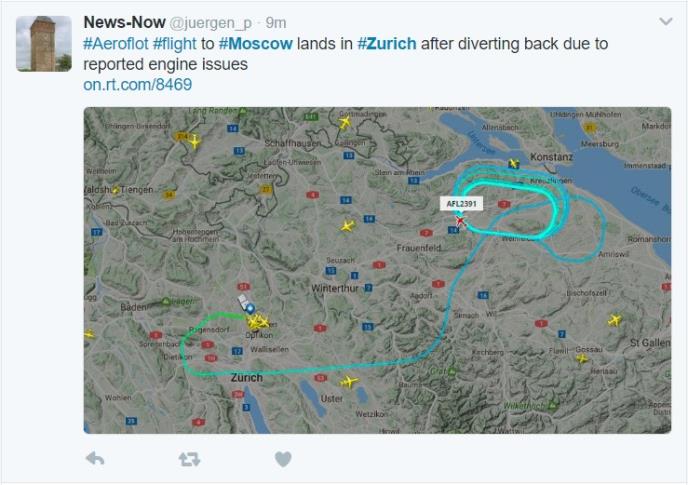Viewport: 688px width, 485px height.
Task: Visit the @juergen_p handle
Action: tap(211, 23)
